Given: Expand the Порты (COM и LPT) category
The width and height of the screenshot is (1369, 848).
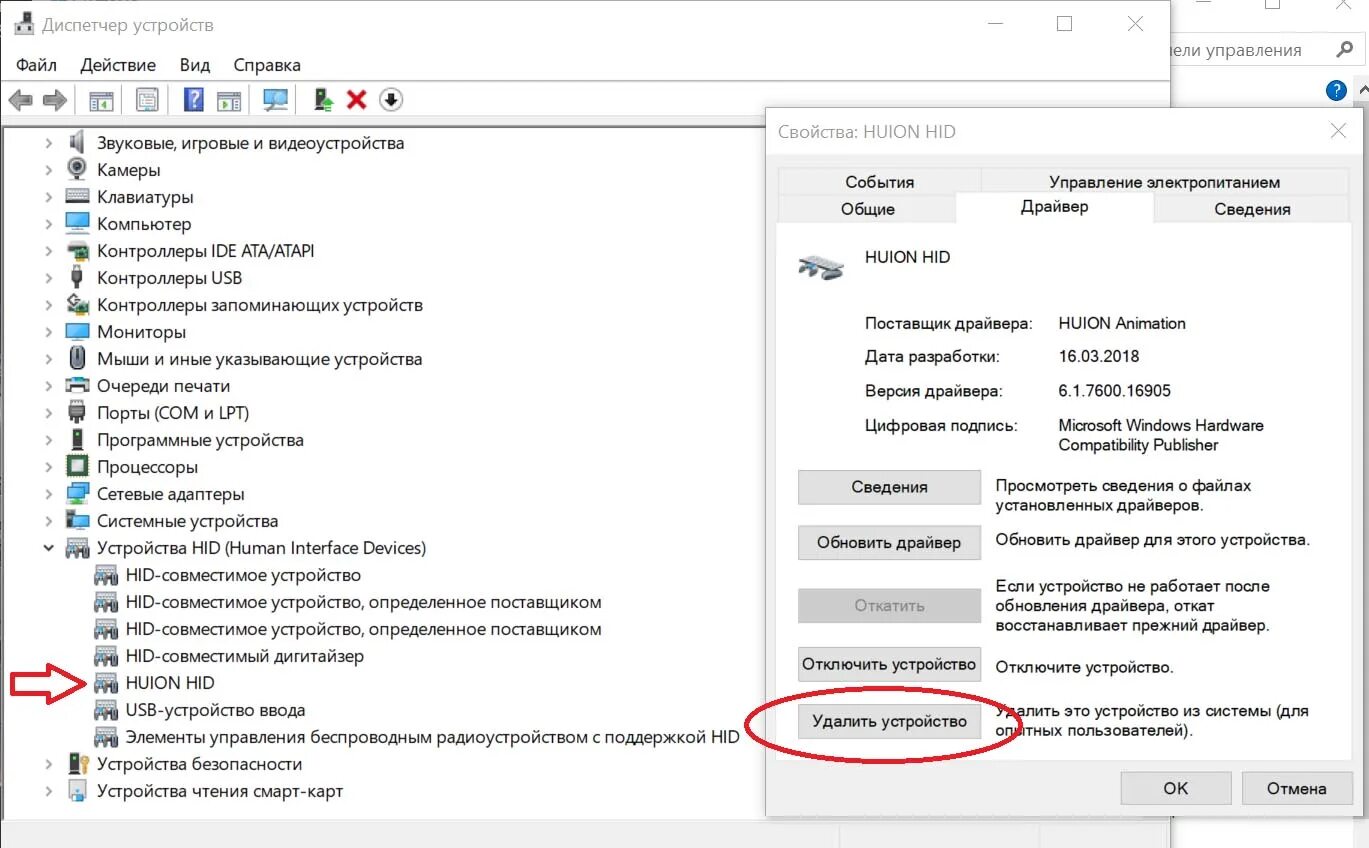Looking at the screenshot, I should tap(48, 413).
